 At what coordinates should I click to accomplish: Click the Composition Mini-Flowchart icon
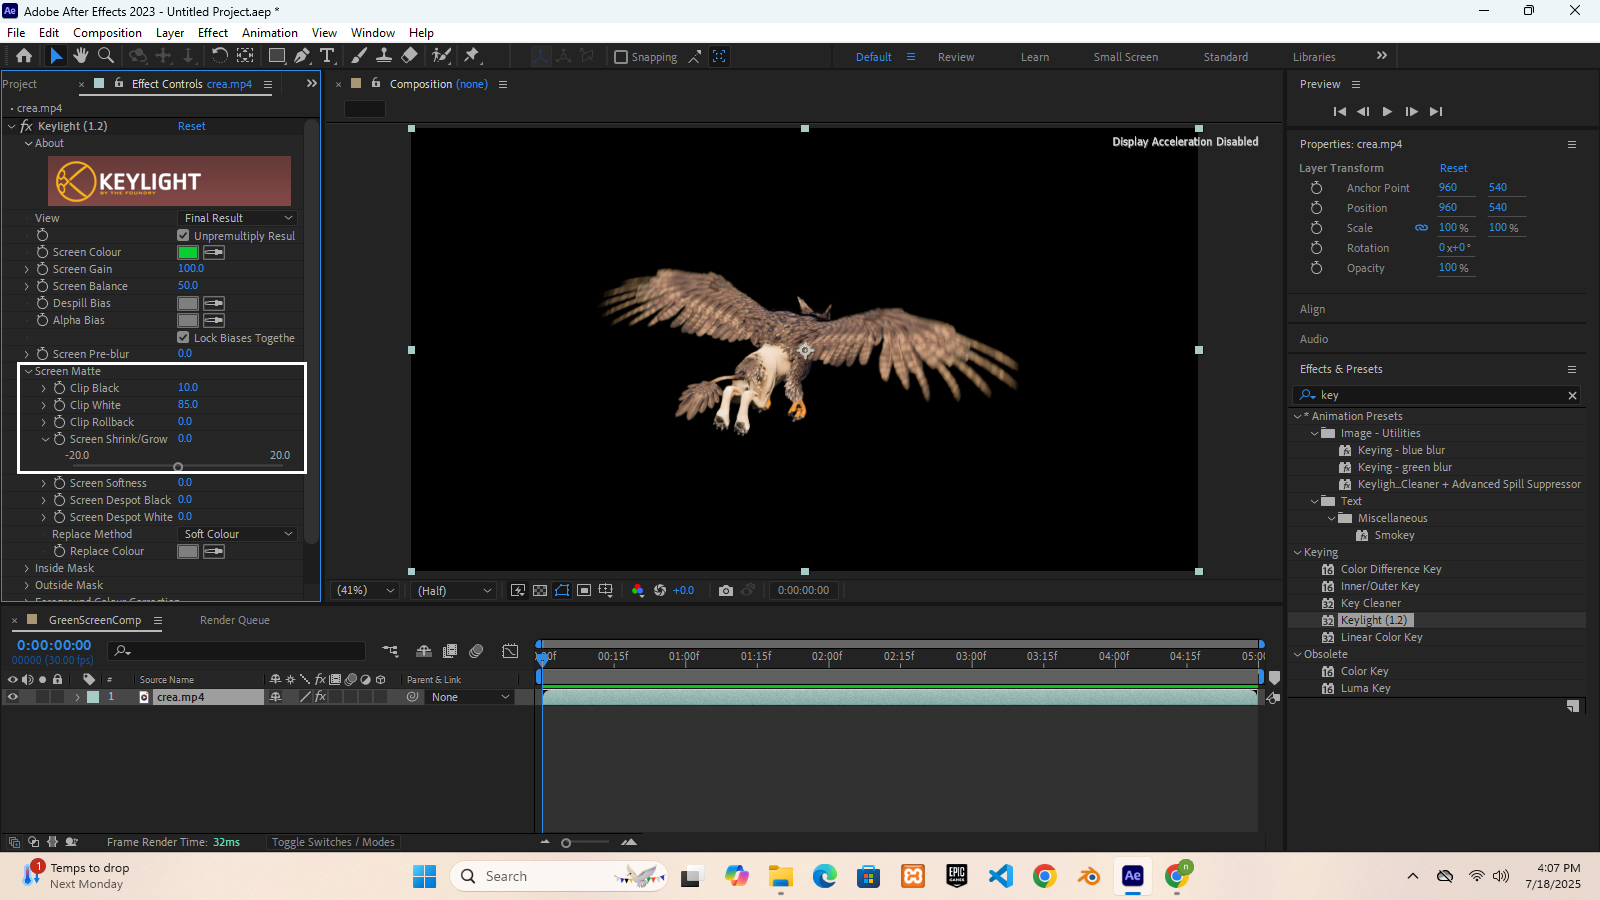point(390,651)
